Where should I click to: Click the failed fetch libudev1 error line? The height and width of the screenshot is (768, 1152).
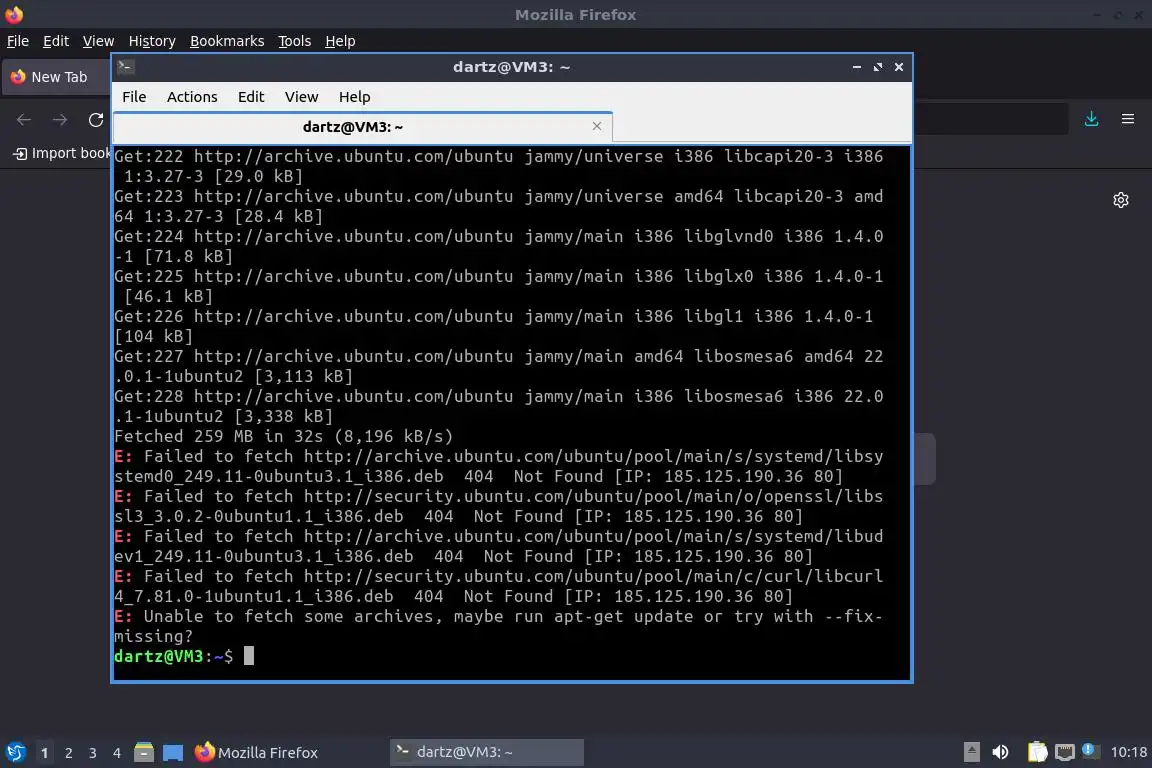499,546
